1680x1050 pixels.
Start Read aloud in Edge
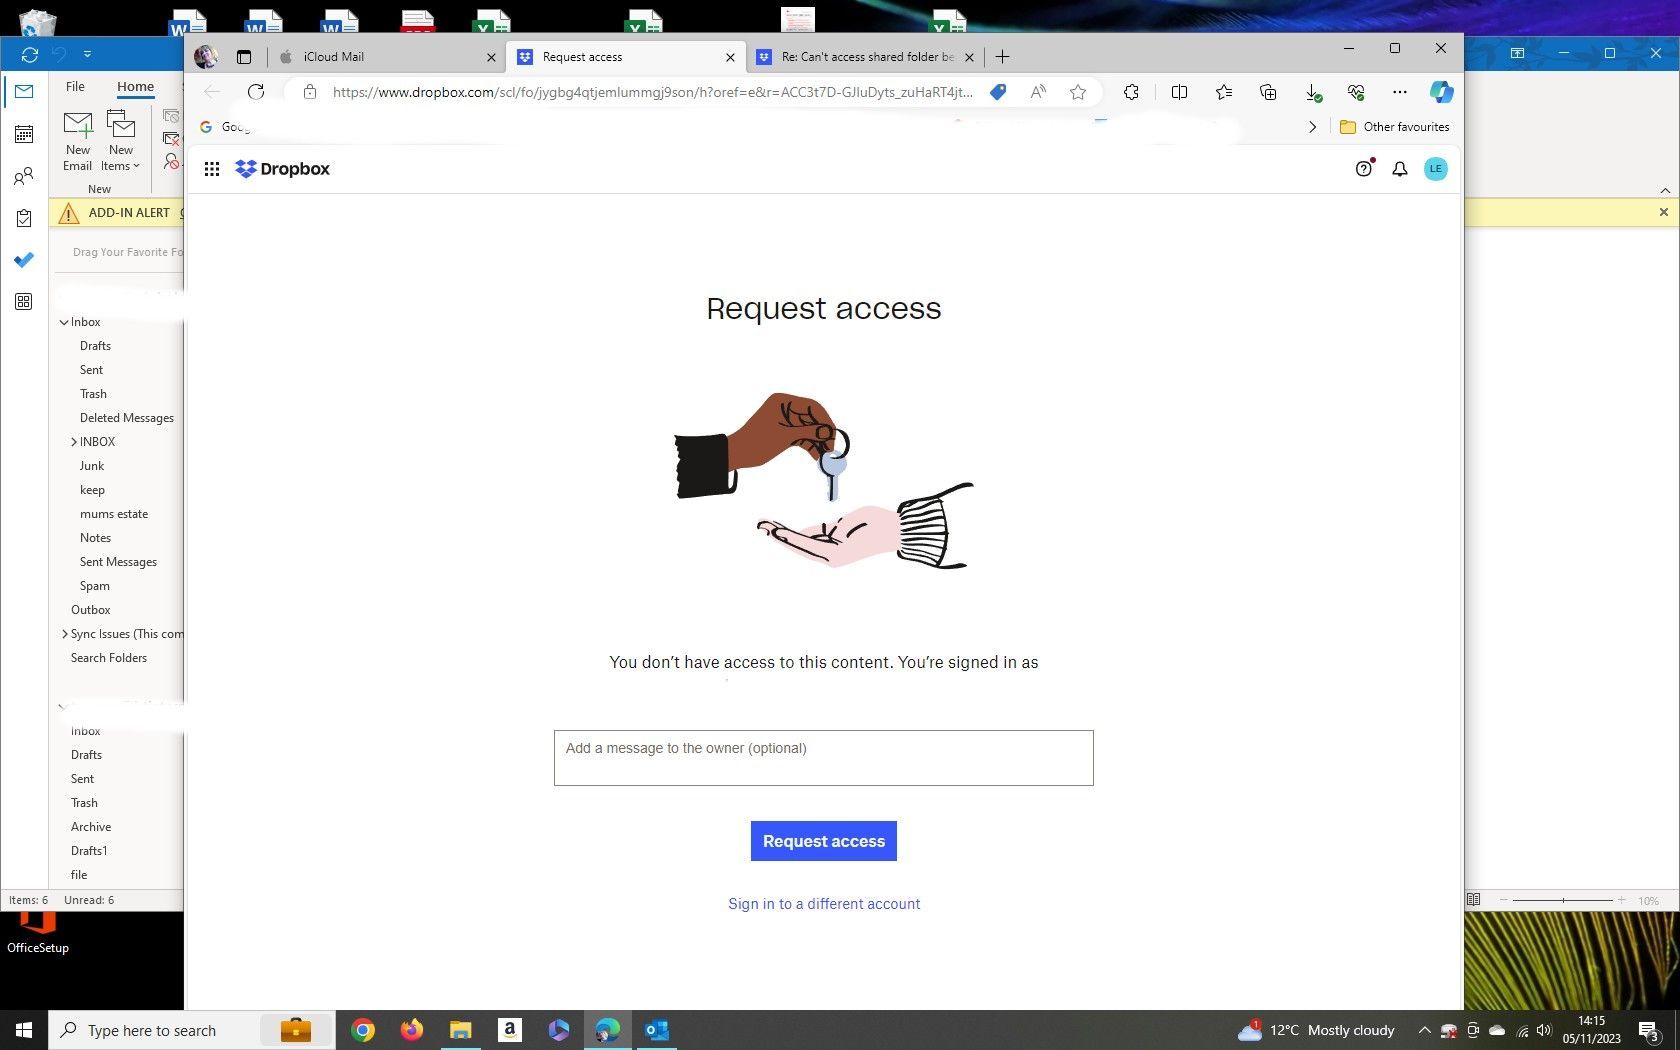click(1038, 92)
